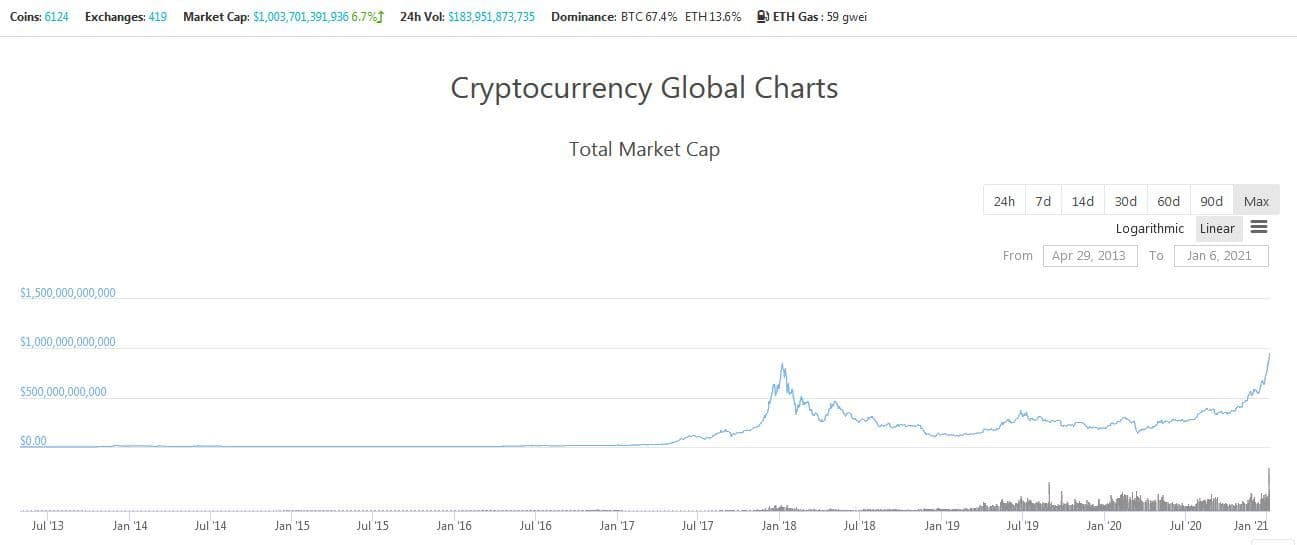Click the 59 gwei gas value
The image size is (1297, 545).
847,17
